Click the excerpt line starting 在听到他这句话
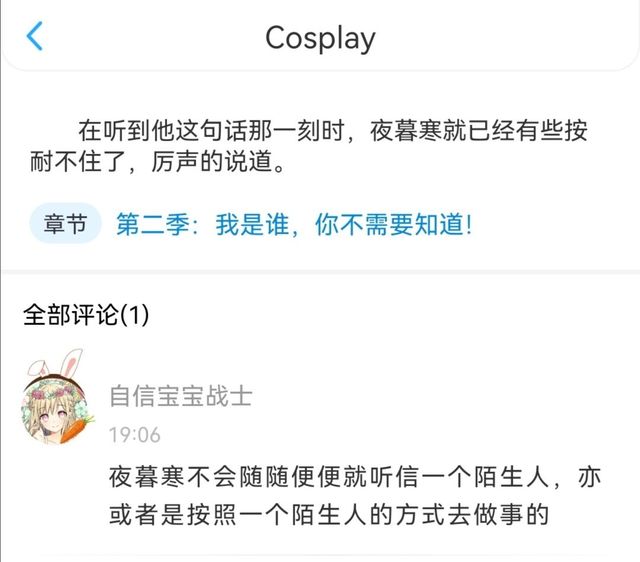 click(333, 130)
